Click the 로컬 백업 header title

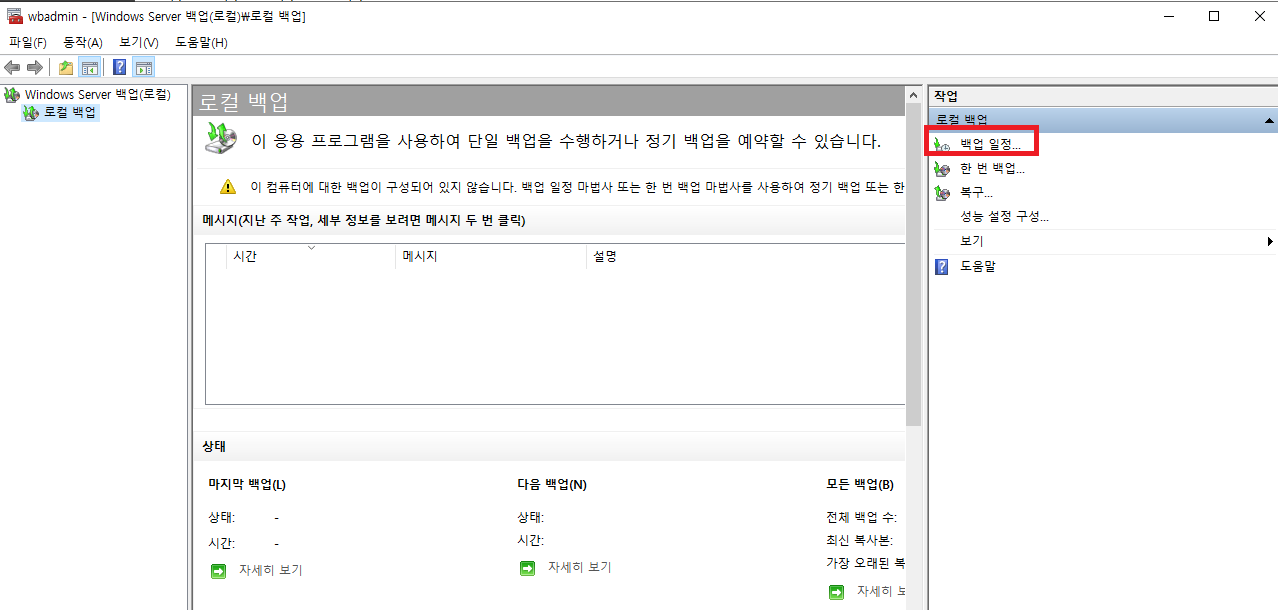click(244, 101)
